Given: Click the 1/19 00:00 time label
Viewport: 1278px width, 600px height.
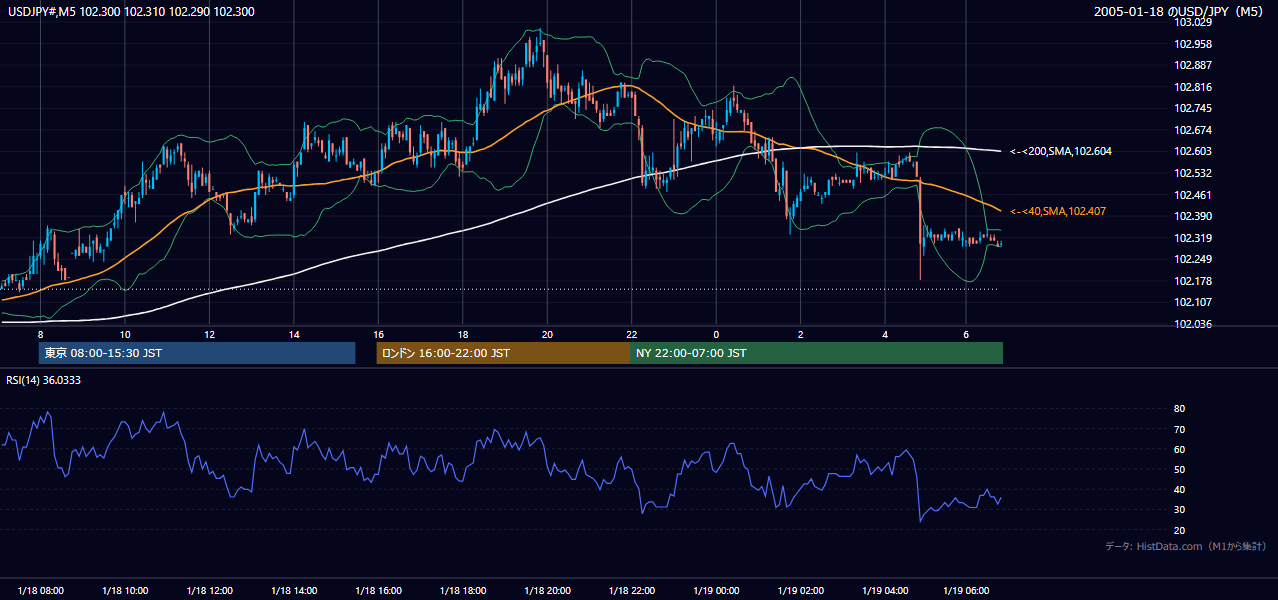Looking at the screenshot, I should pyautogui.click(x=716, y=591).
